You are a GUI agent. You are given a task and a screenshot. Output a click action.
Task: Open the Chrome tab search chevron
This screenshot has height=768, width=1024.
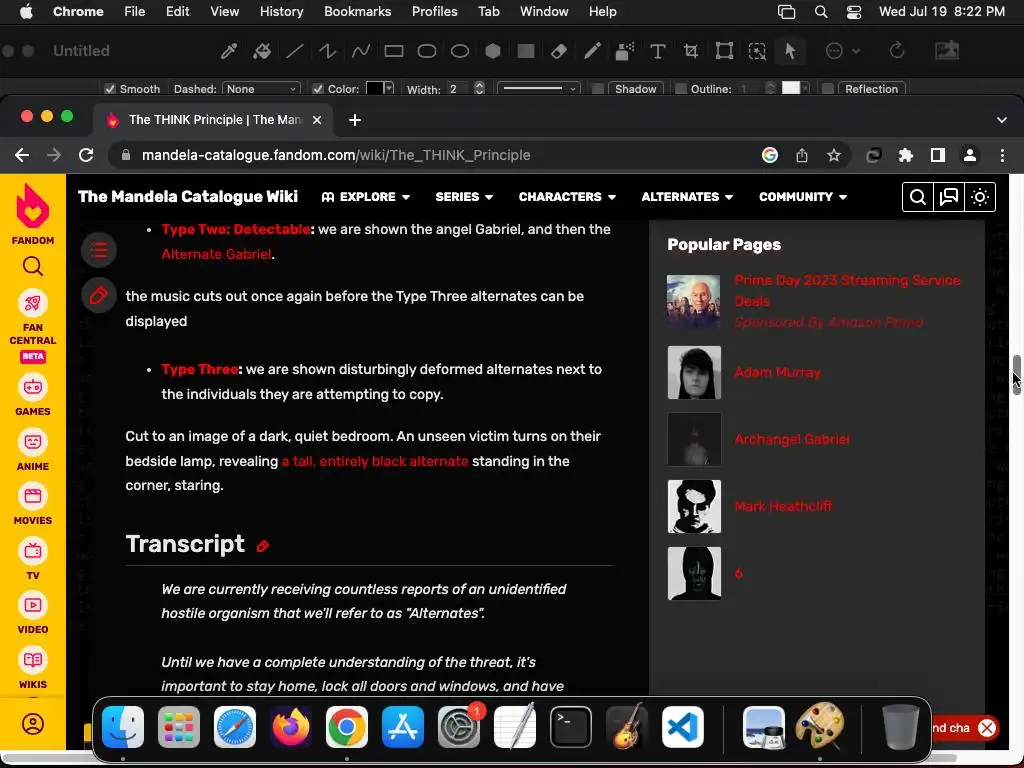pos(1001,120)
